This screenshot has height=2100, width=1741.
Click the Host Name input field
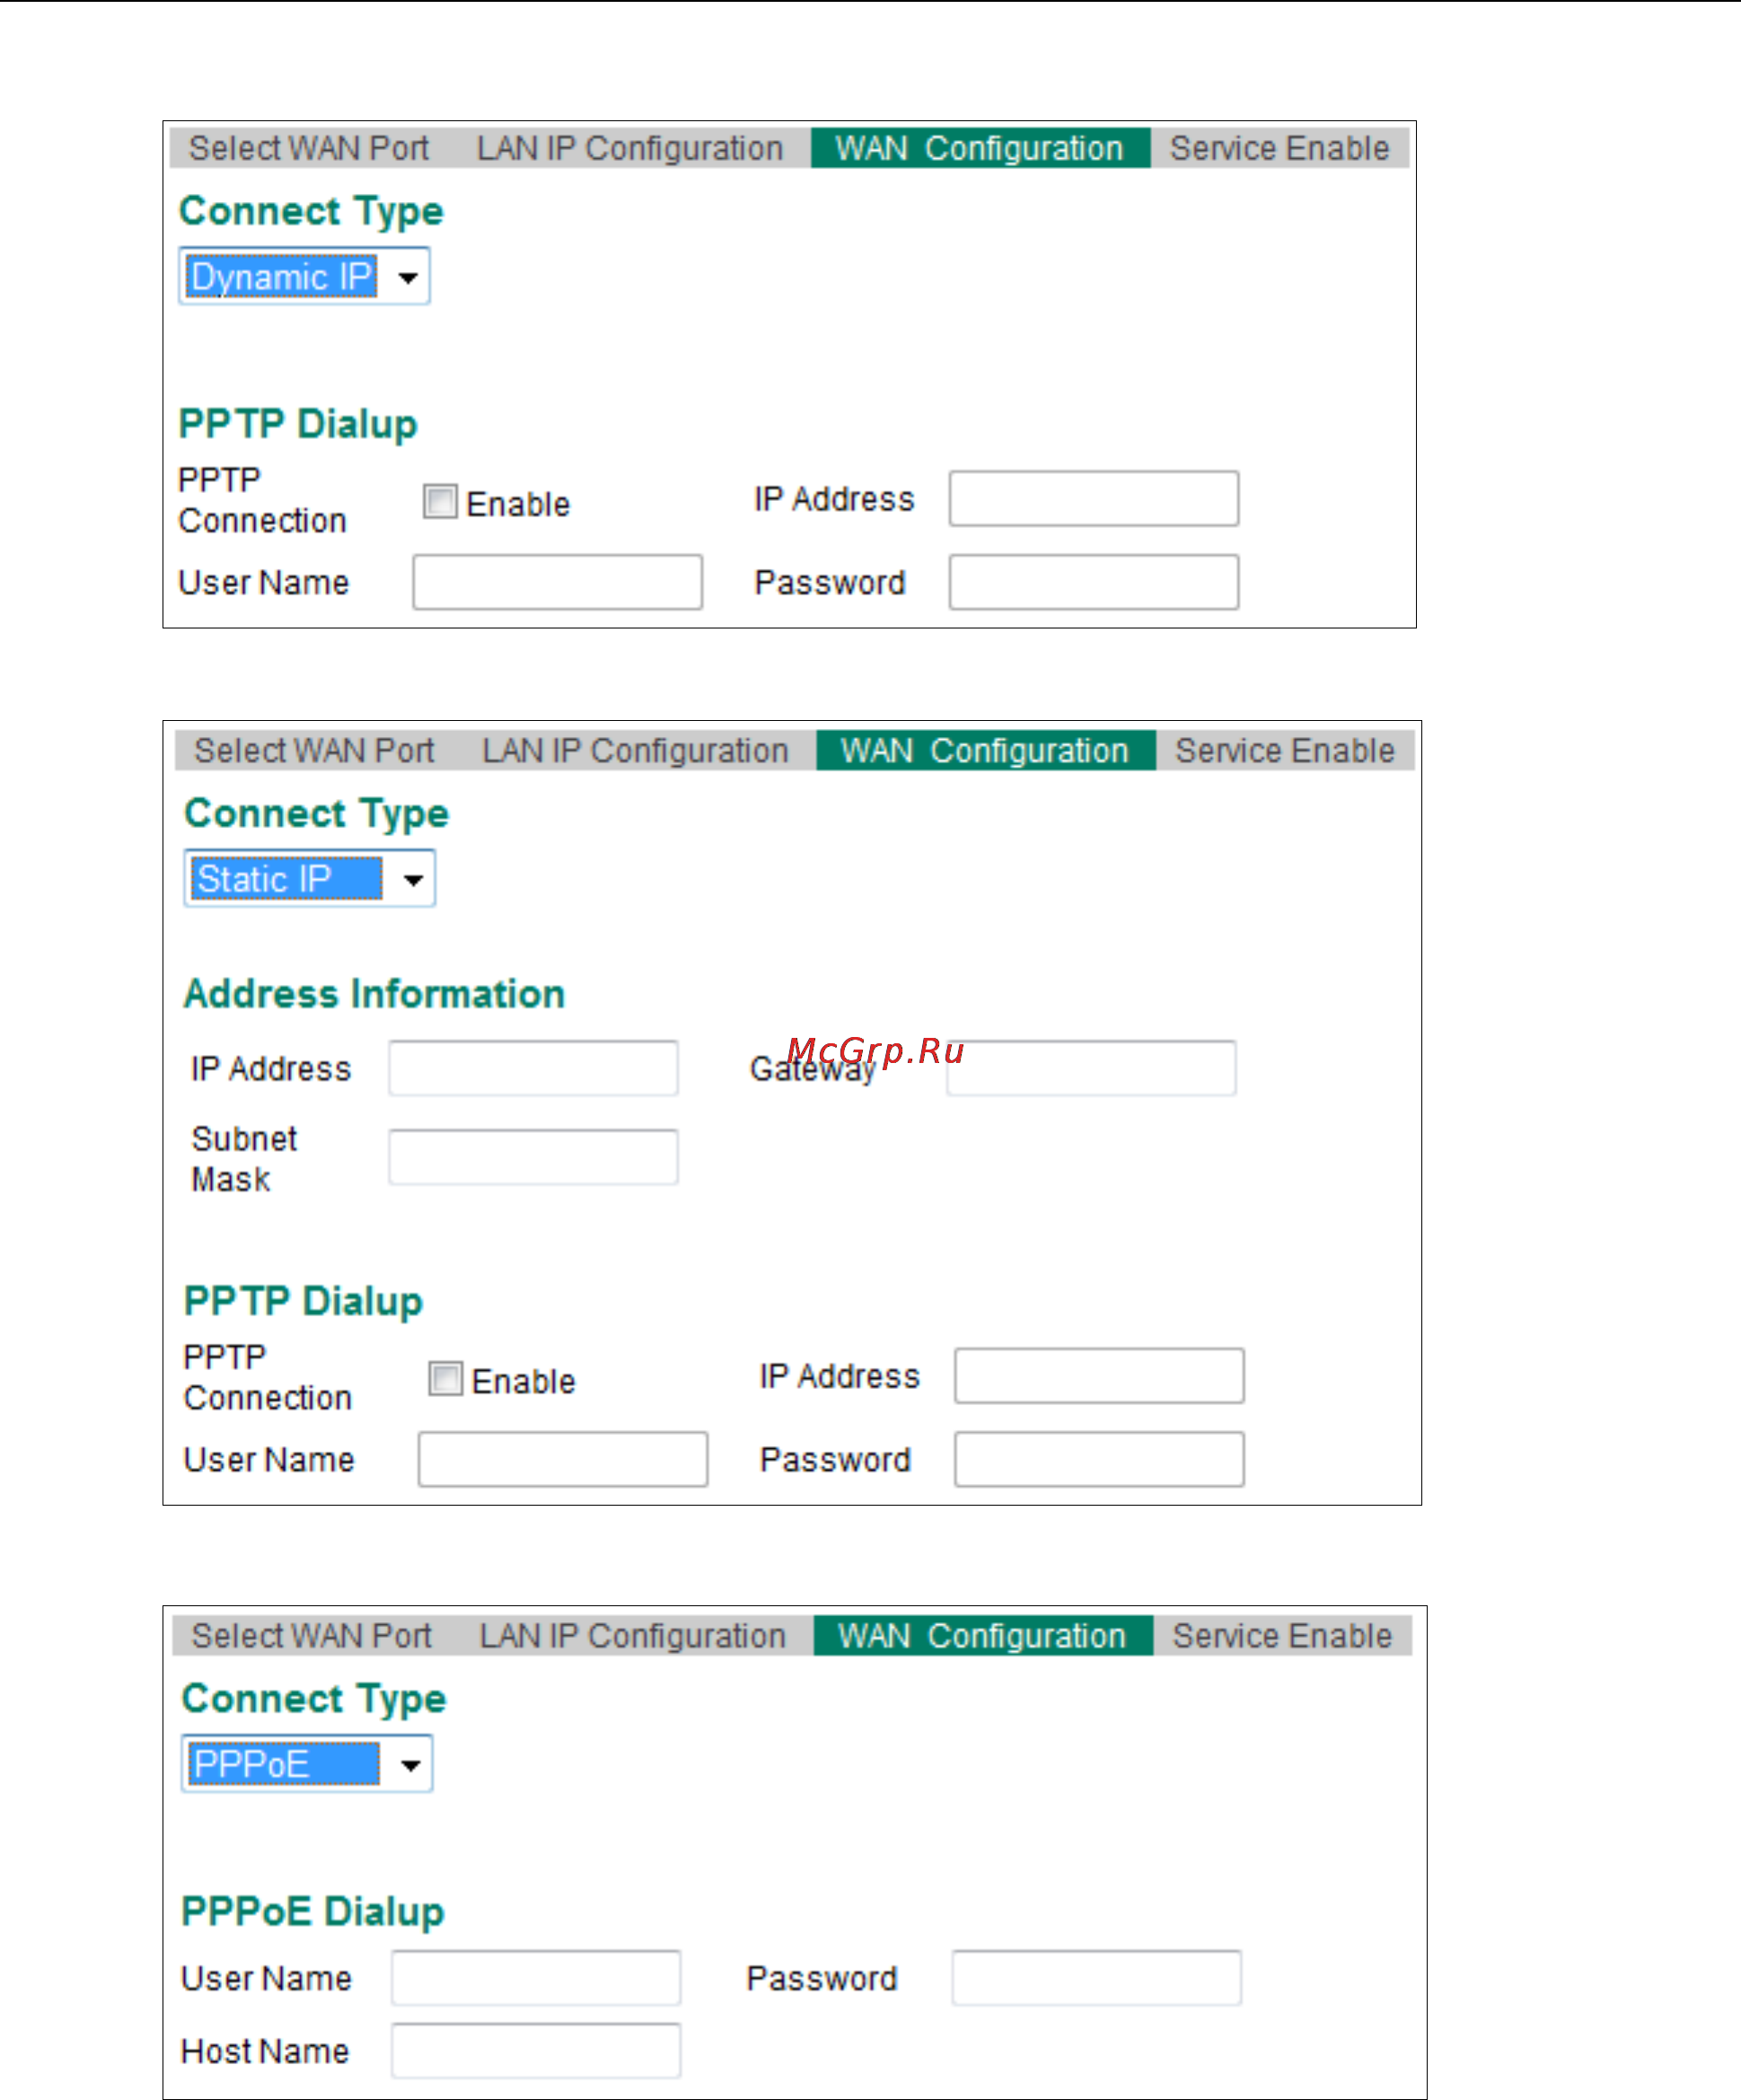click(x=536, y=2051)
